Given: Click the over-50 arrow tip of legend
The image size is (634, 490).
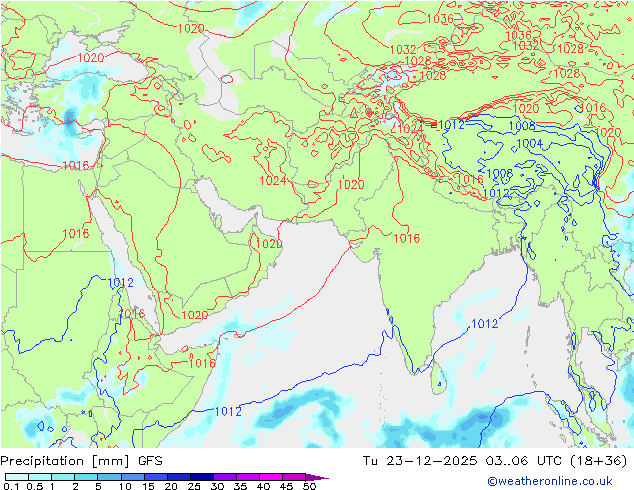Looking at the screenshot, I should 317,477.
